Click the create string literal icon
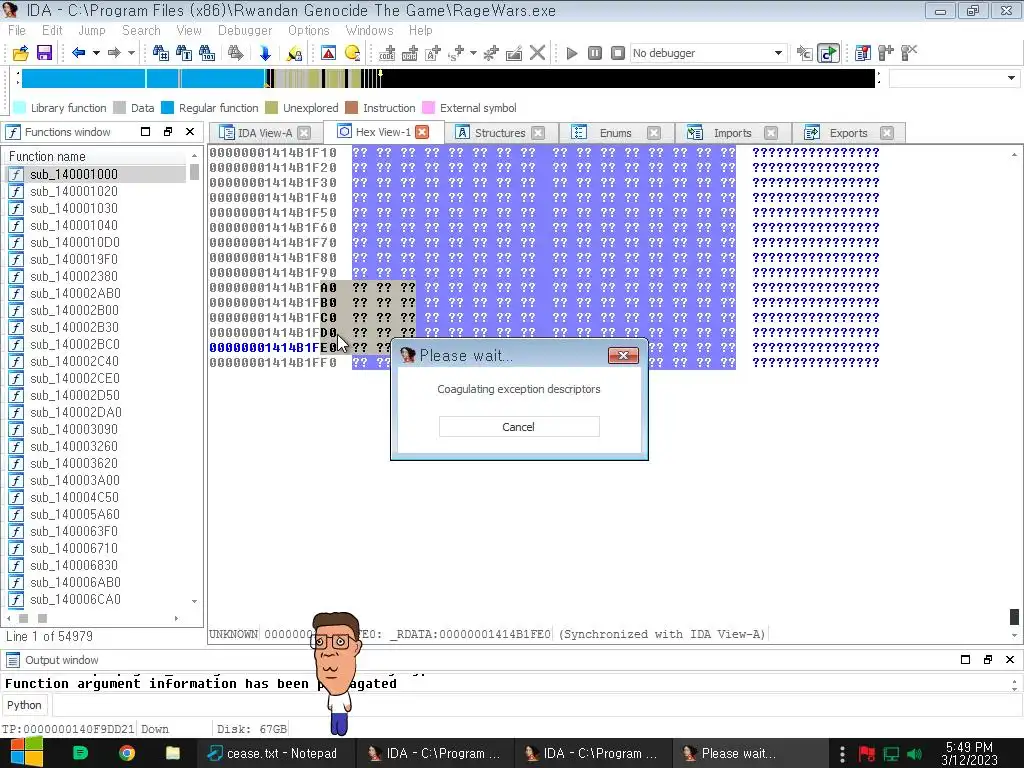Viewport: 1024px width, 768px height. click(x=432, y=53)
